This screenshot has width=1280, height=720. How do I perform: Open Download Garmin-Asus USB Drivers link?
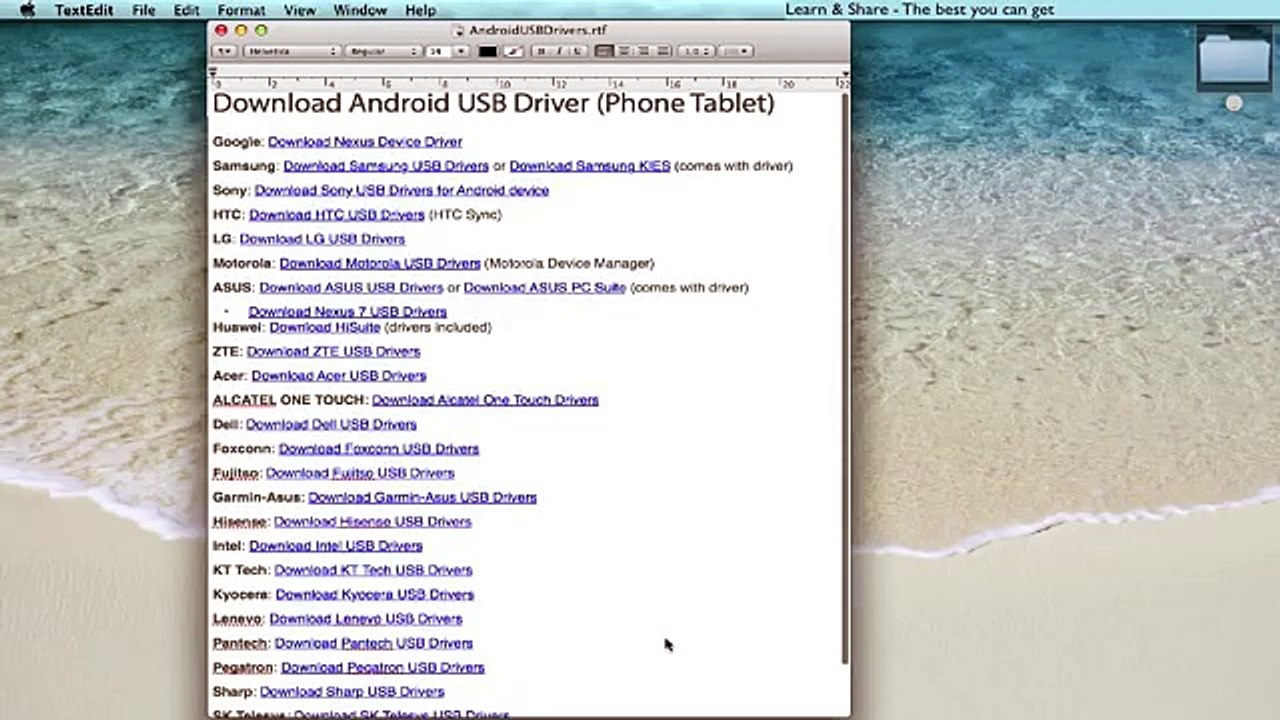(x=422, y=497)
